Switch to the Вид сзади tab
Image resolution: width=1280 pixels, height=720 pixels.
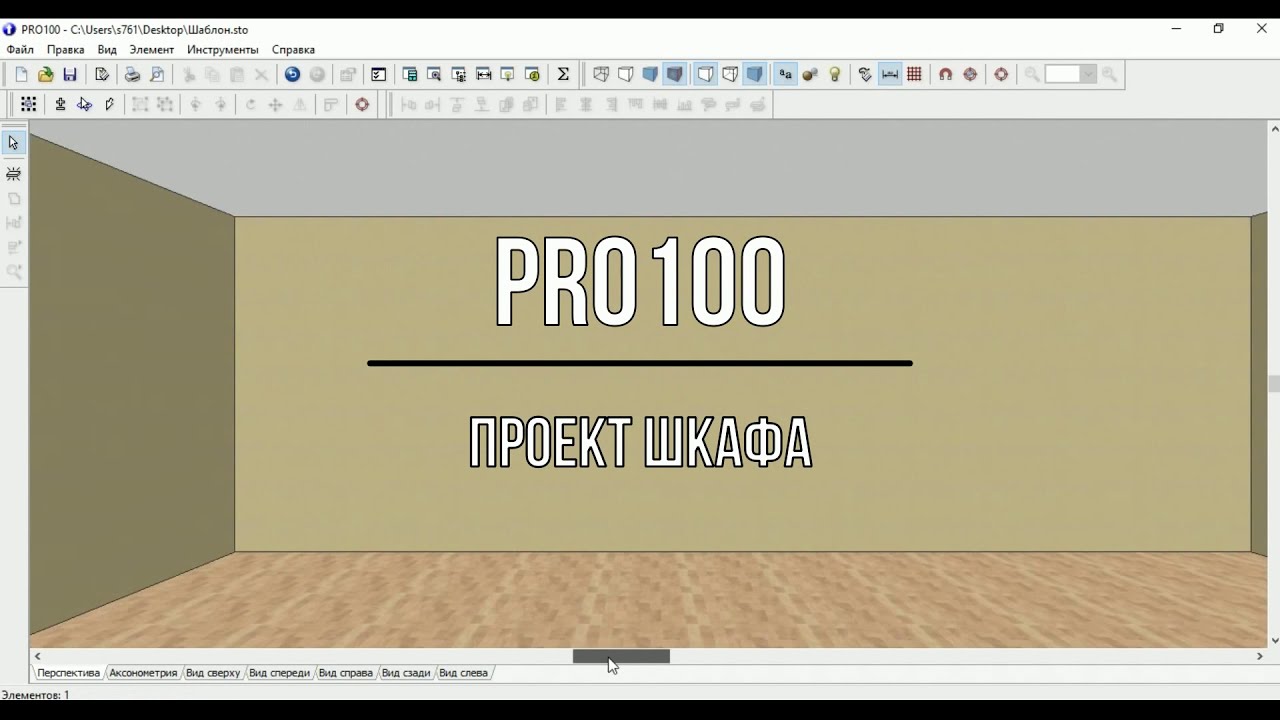pos(406,673)
